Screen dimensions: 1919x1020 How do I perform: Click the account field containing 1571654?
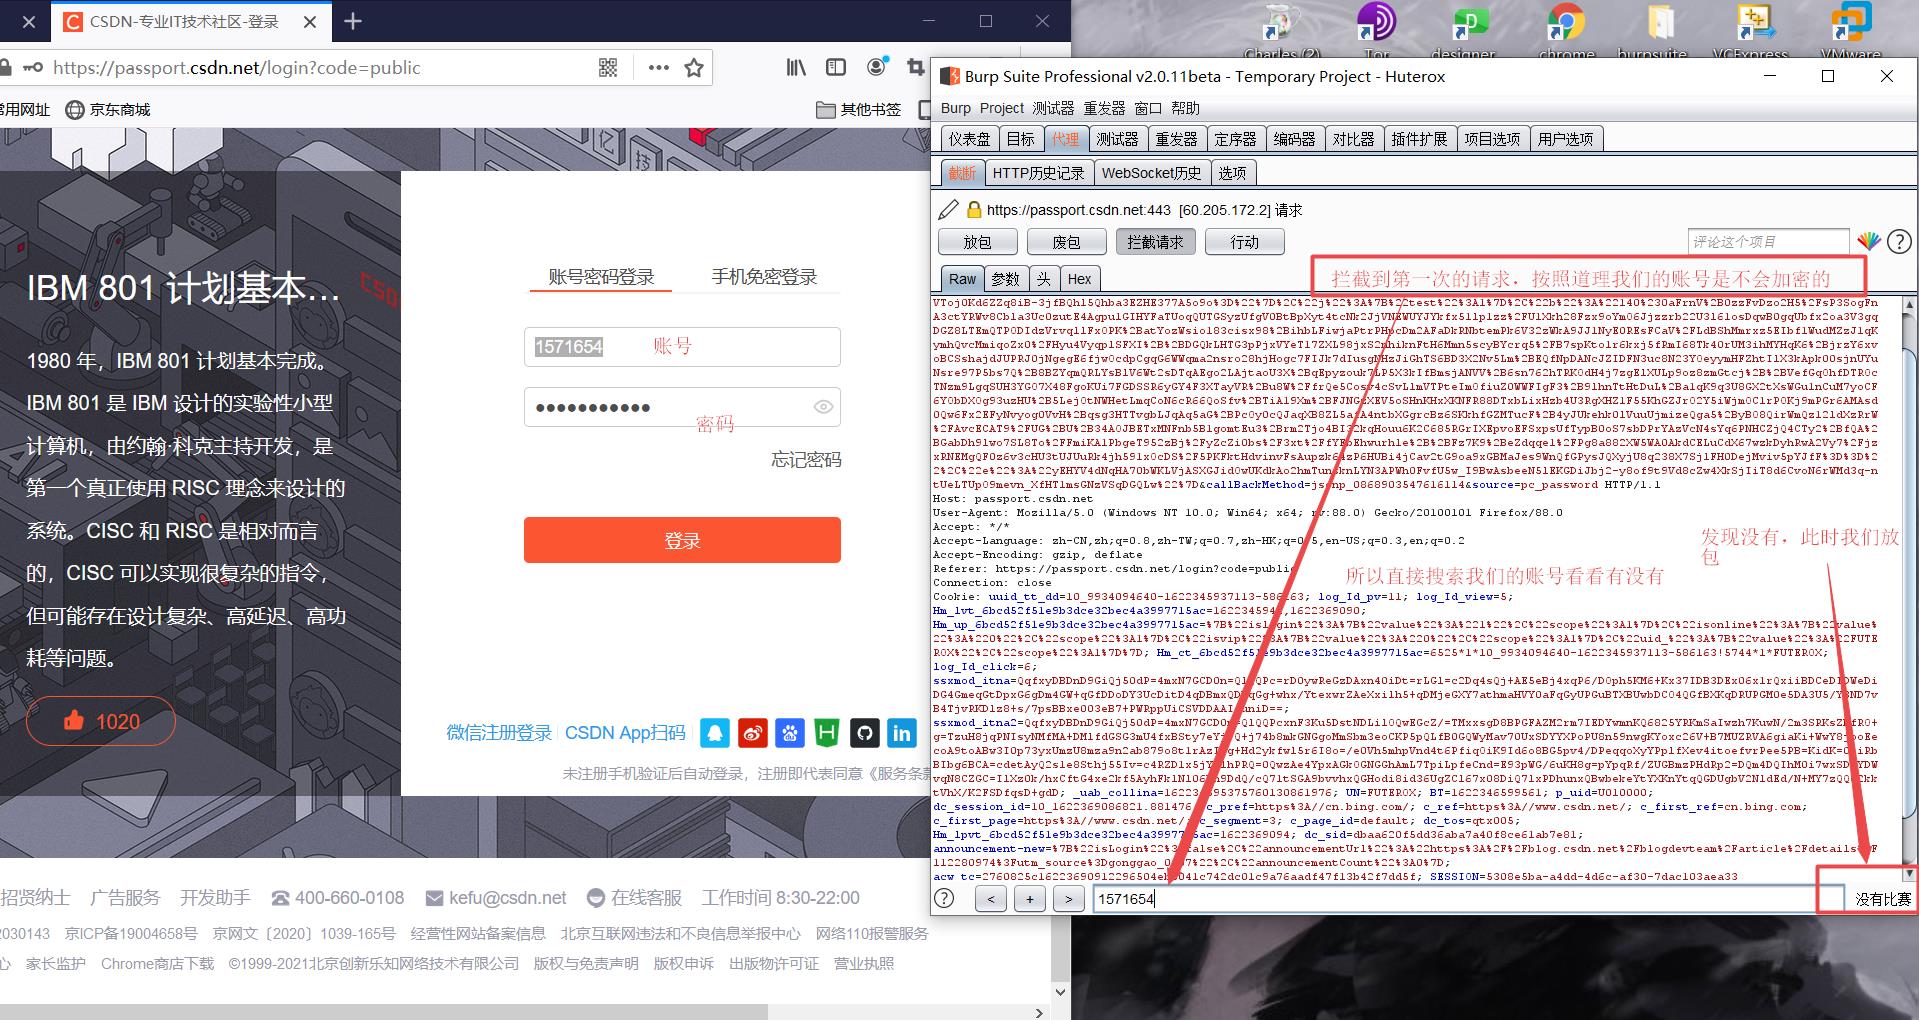coord(682,347)
